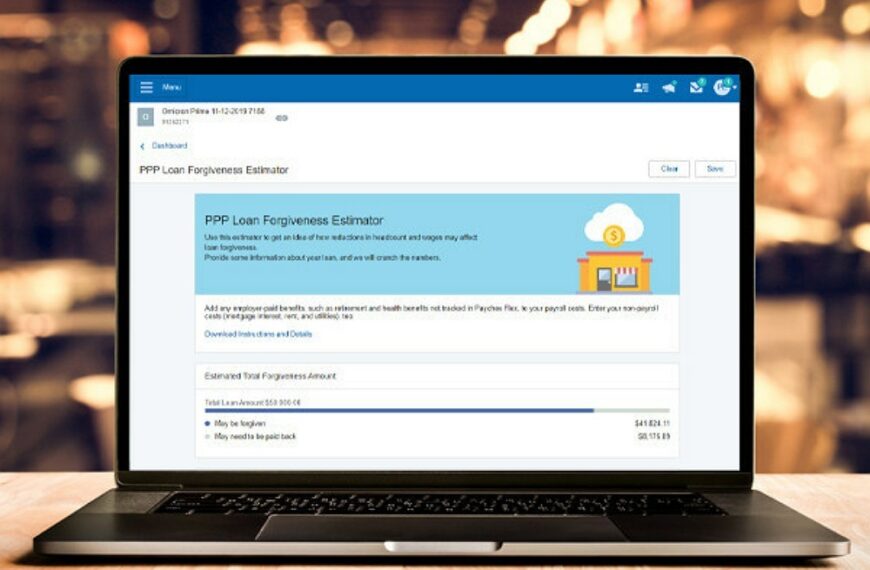This screenshot has width=870, height=570.
Task: Click Estimated Total Forgiveness Amount section header
Action: pos(270,376)
